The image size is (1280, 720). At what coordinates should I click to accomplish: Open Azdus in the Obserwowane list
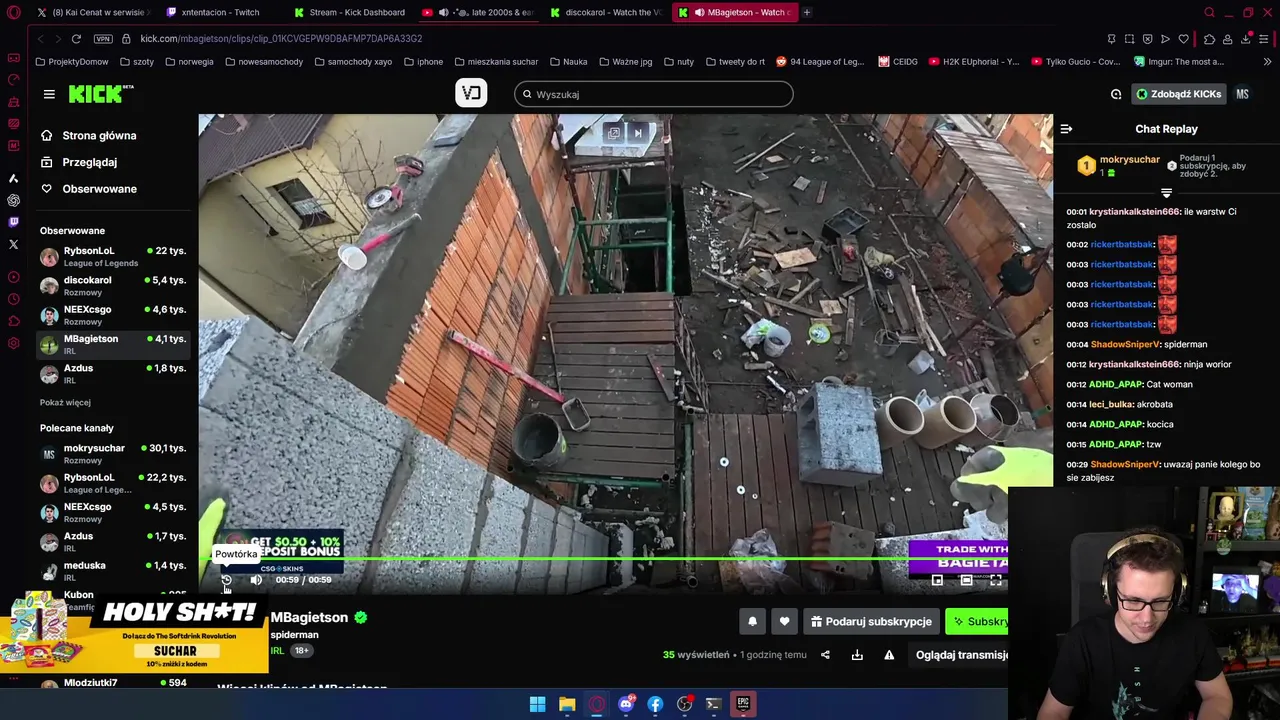click(x=112, y=373)
